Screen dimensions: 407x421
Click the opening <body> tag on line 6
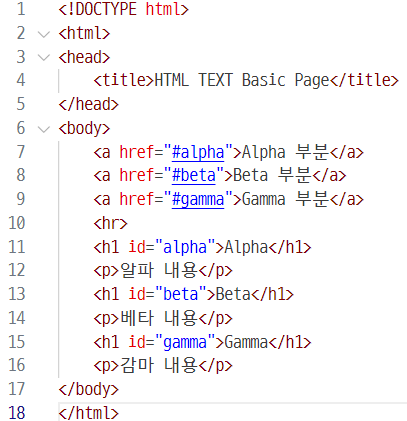click(84, 129)
